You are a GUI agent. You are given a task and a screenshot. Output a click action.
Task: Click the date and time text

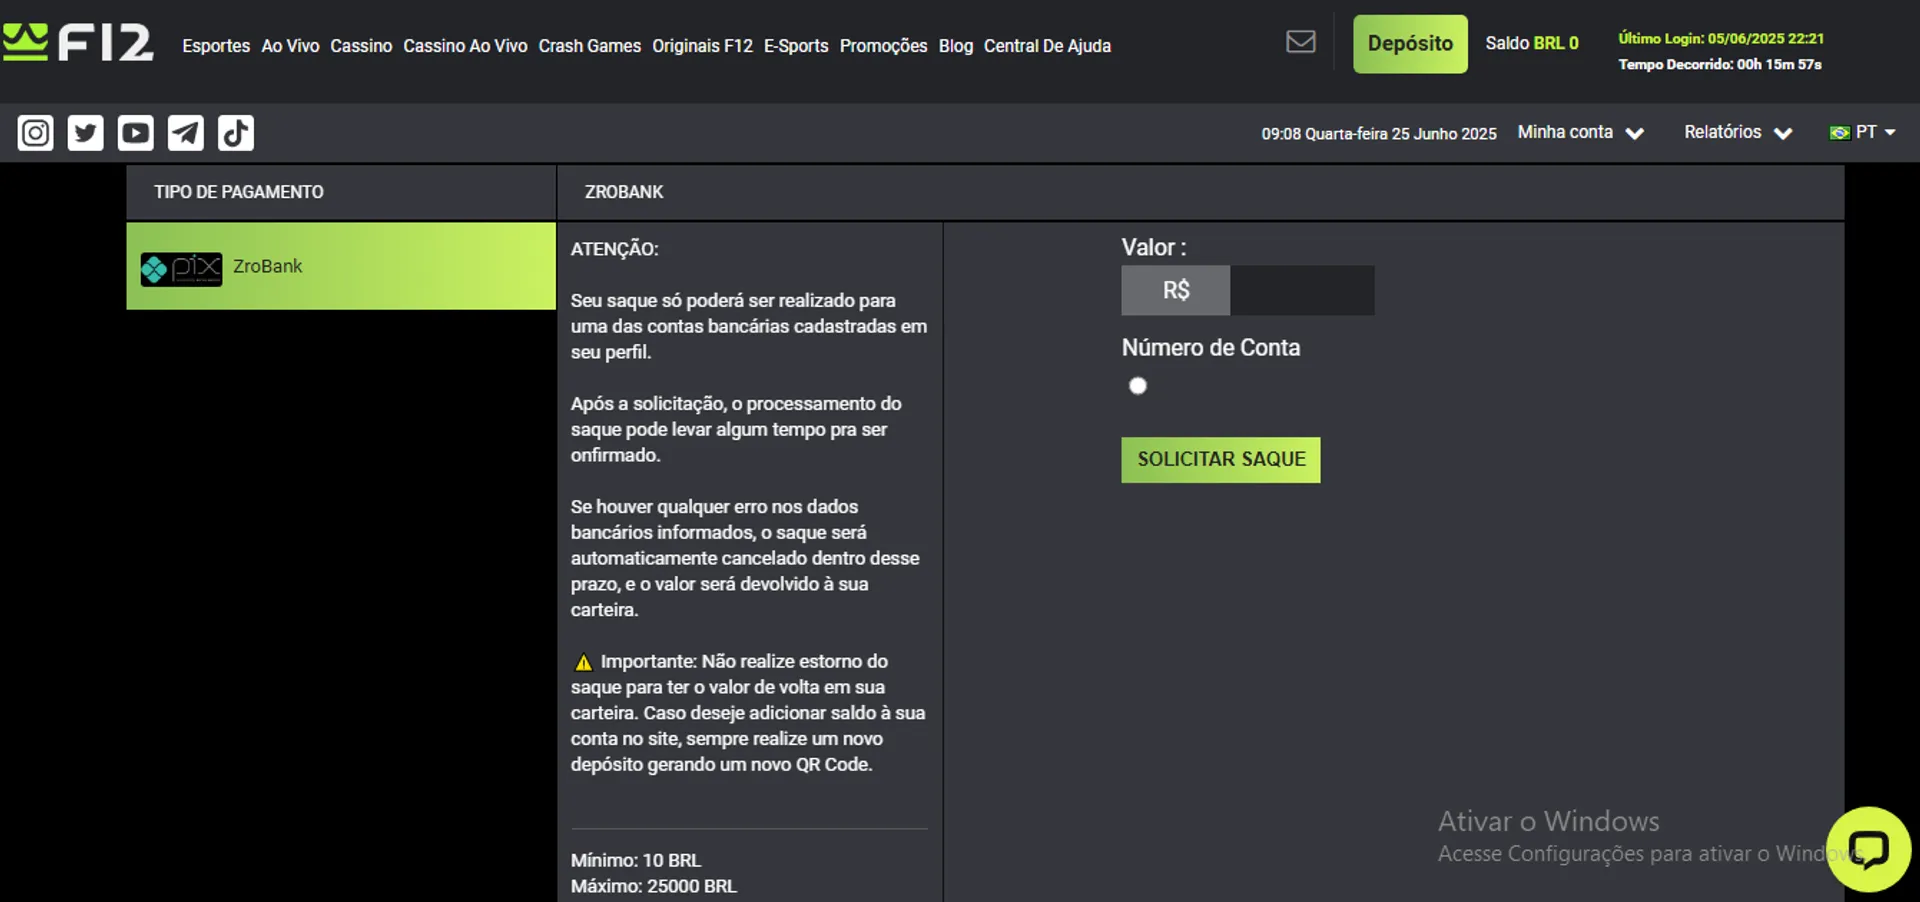1379,134
